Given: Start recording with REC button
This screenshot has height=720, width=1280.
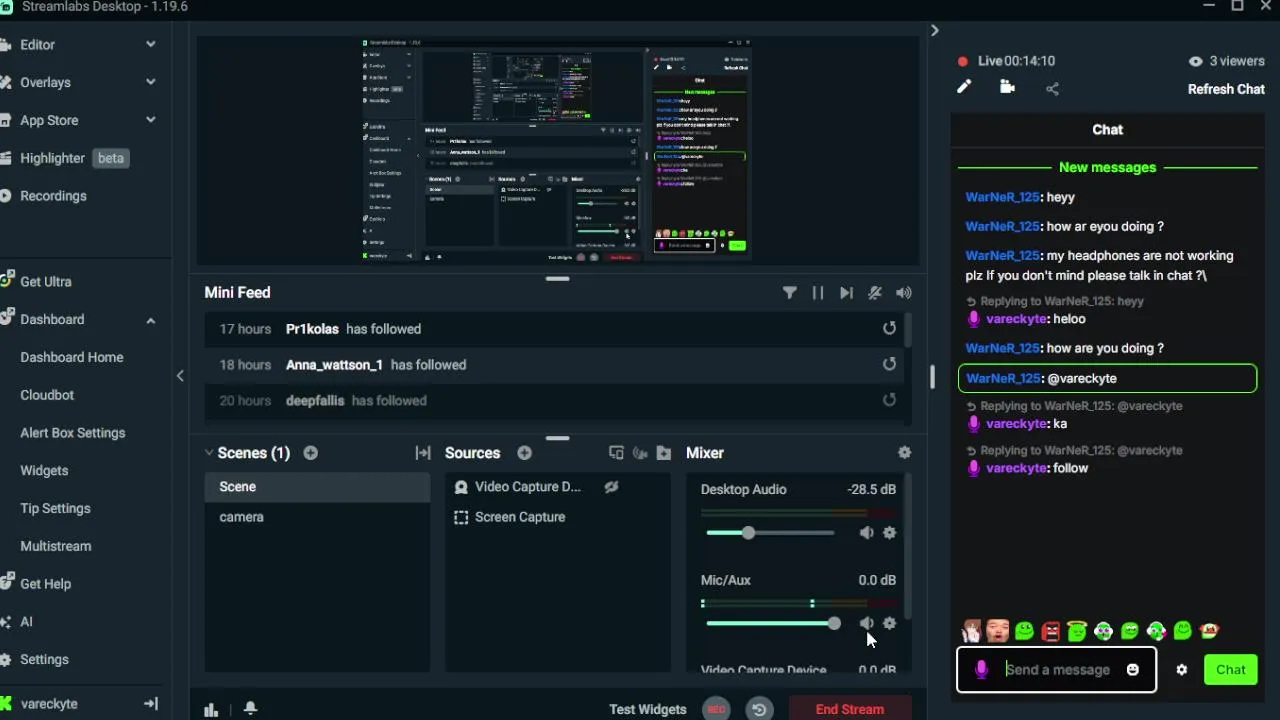Looking at the screenshot, I should pos(716,710).
